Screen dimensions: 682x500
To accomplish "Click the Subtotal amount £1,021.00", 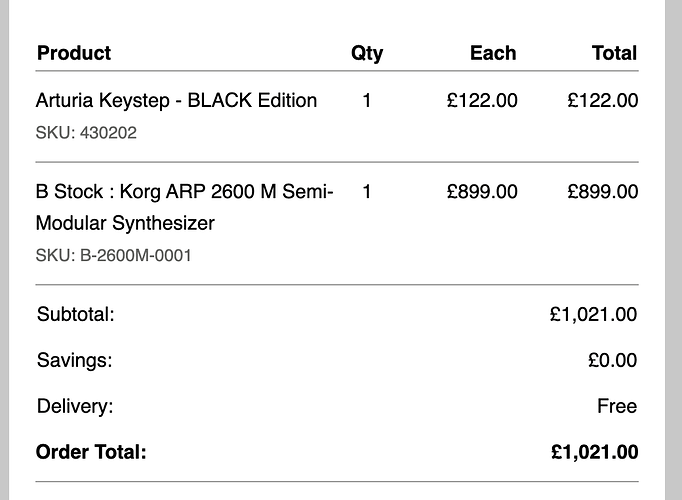I will pyautogui.click(x=593, y=314).
